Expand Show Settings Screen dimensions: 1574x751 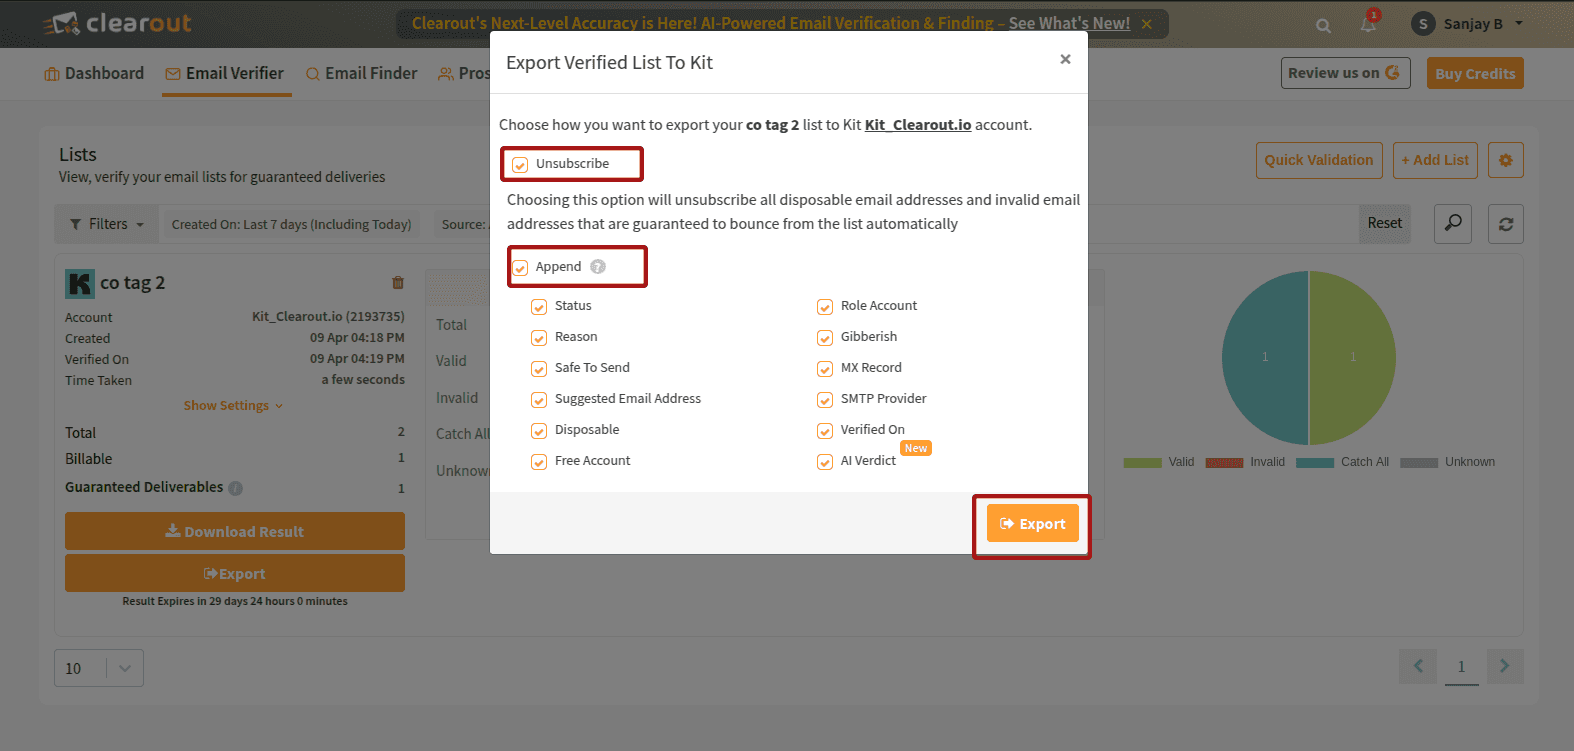pos(233,406)
